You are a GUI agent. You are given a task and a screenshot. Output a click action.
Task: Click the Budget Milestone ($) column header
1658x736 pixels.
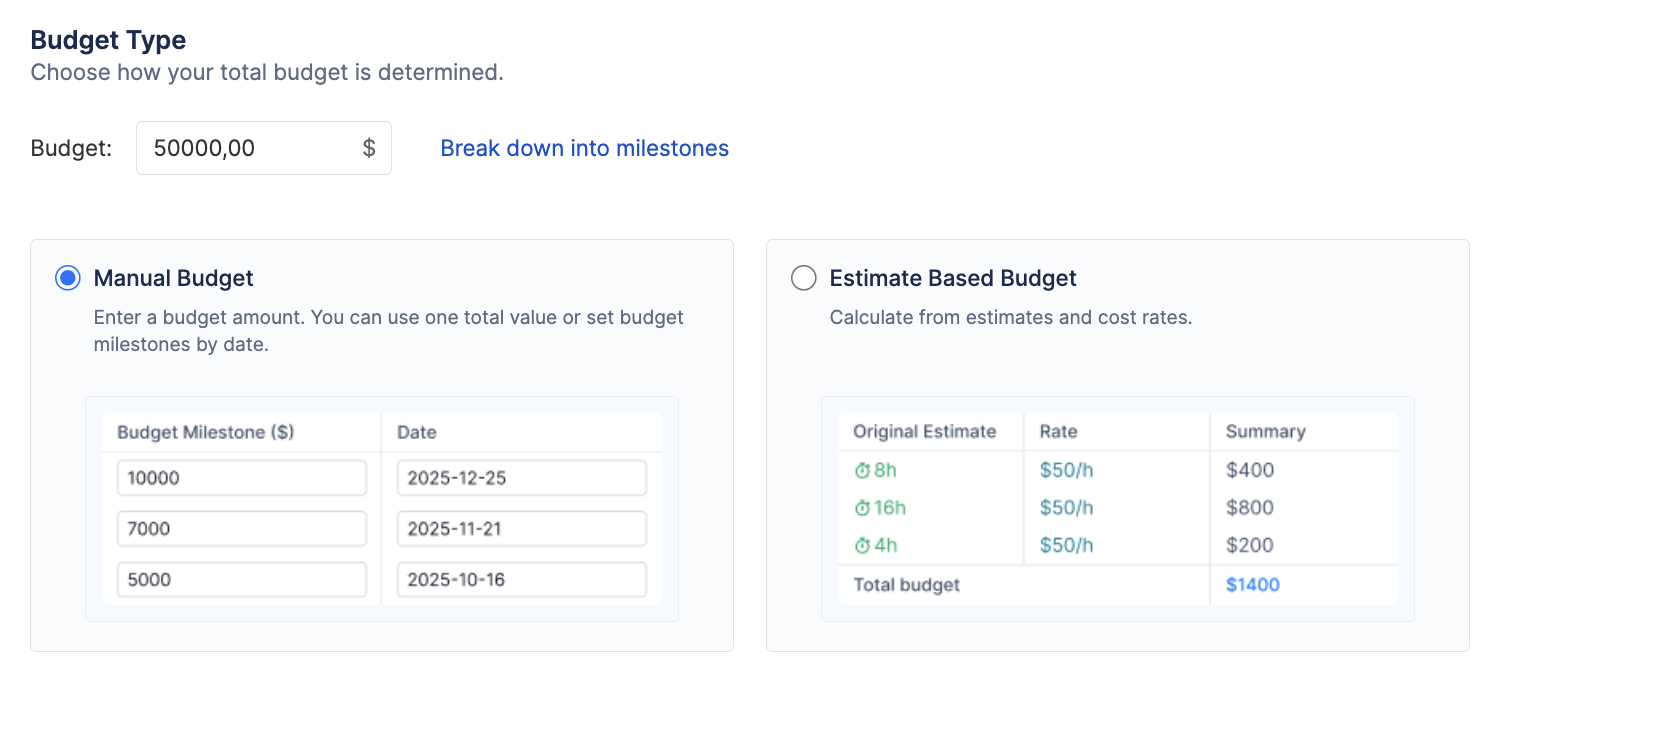click(205, 432)
